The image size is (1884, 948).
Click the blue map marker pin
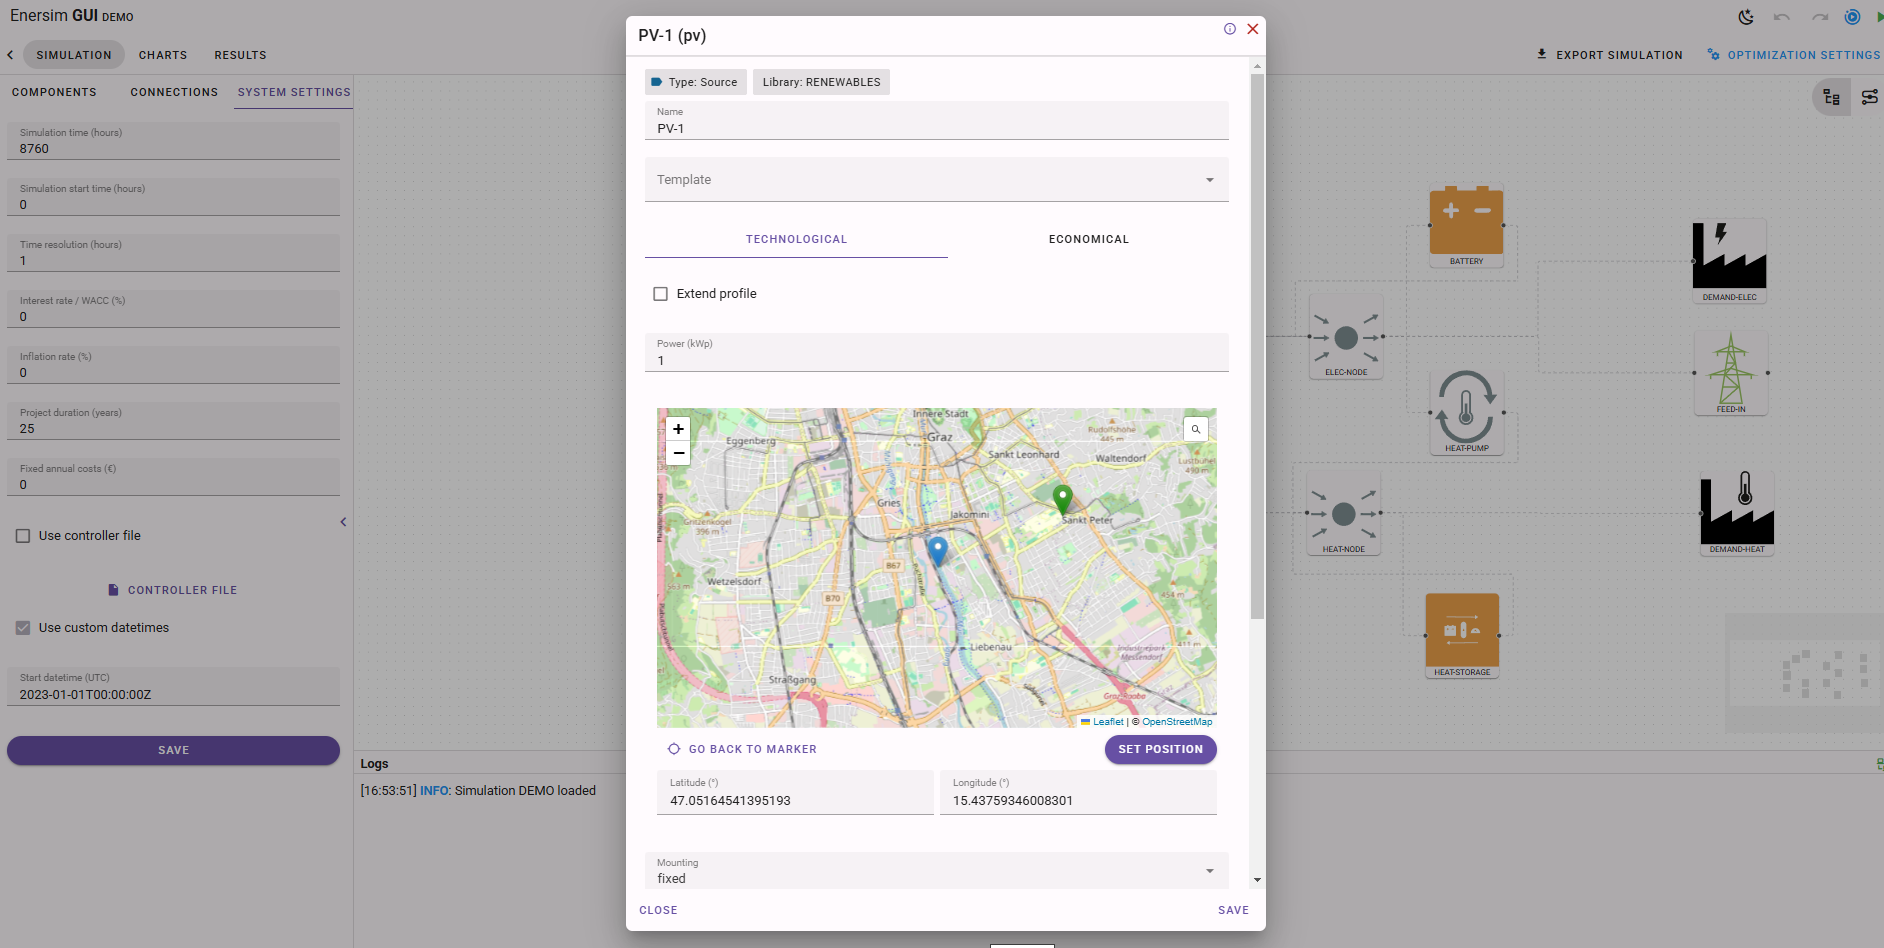(x=937, y=550)
